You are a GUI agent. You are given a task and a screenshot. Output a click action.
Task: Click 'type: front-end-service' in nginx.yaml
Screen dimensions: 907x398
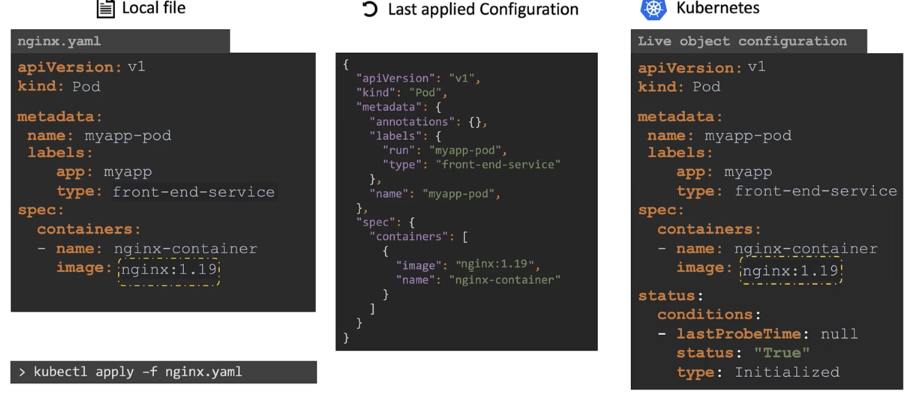165,191
